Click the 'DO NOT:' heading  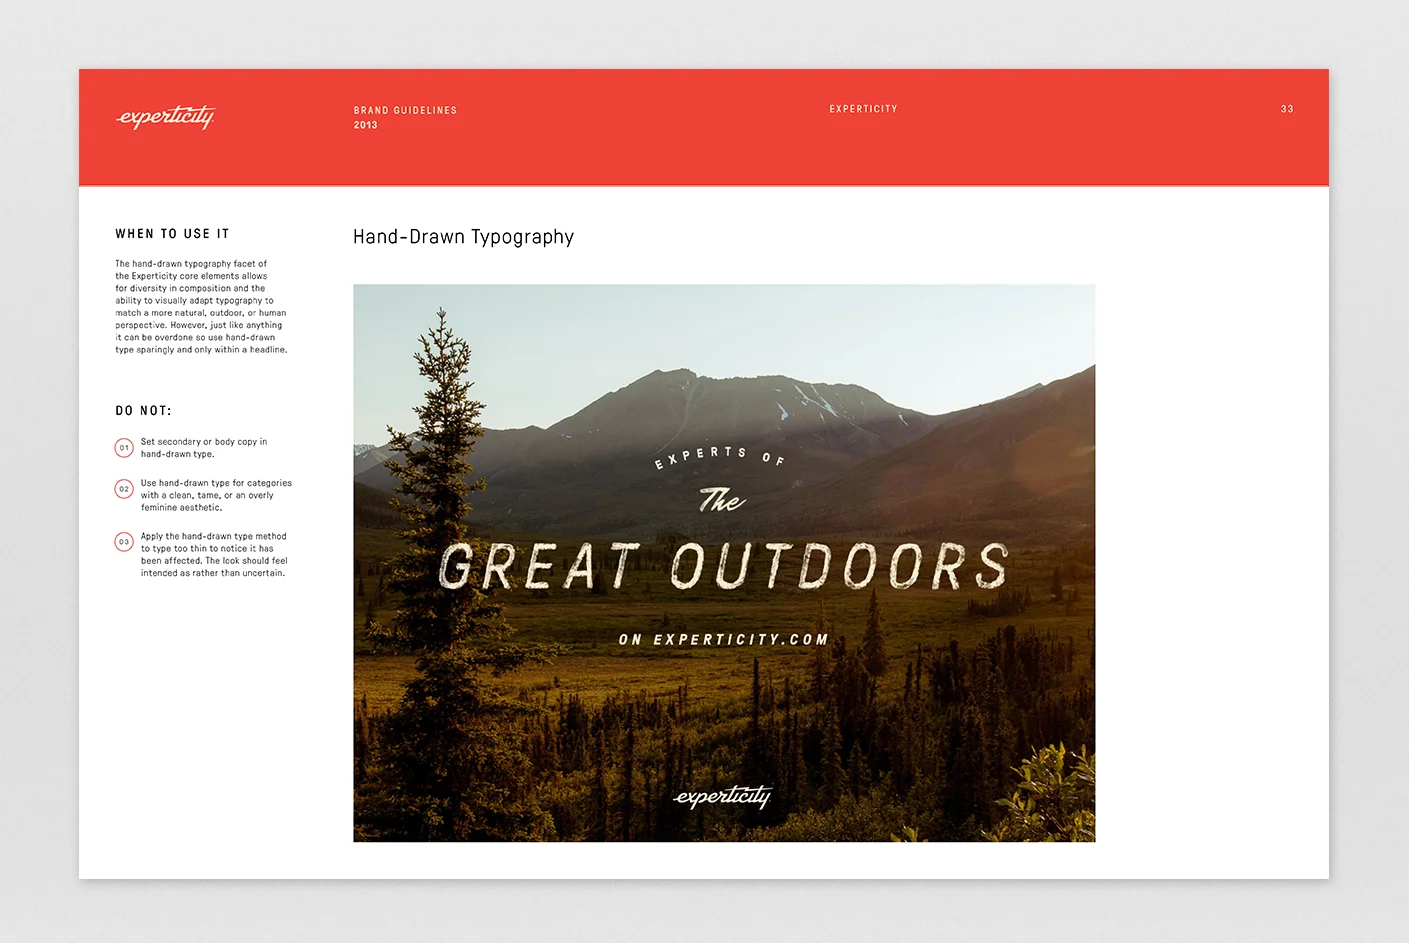pyautogui.click(x=143, y=411)
